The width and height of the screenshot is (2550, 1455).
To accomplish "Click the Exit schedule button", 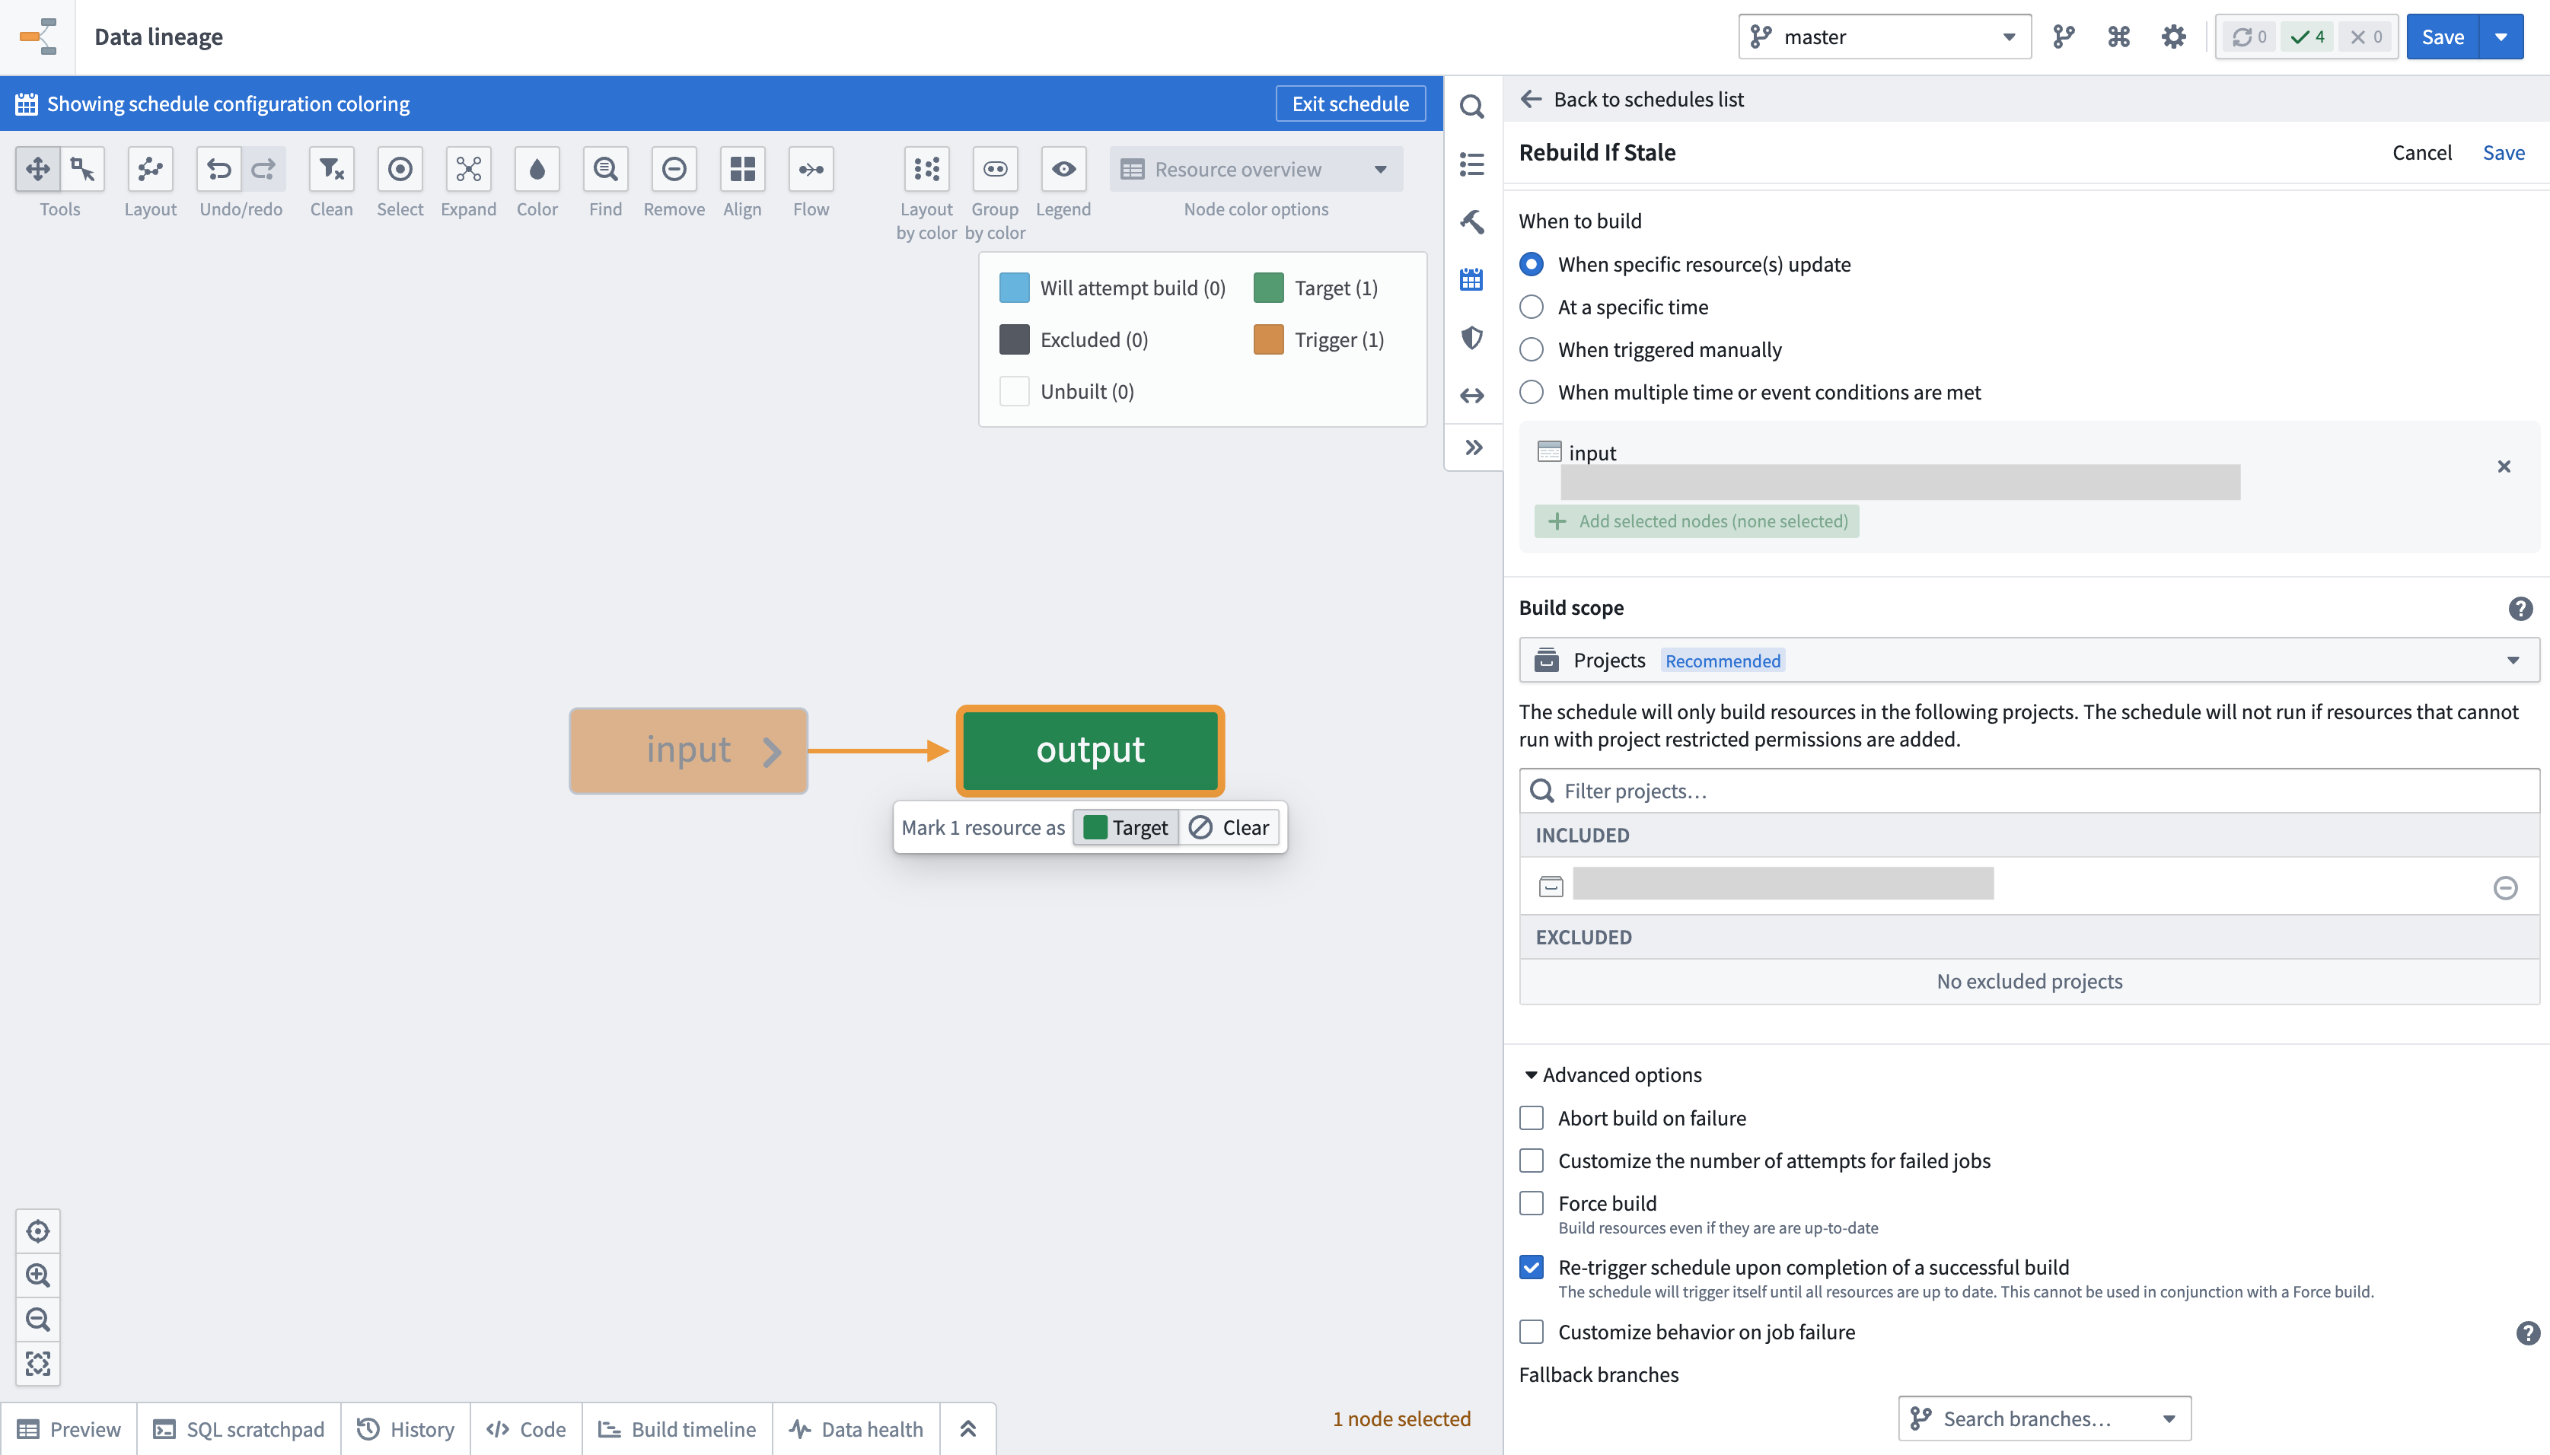I will [x=1350, y=103].
